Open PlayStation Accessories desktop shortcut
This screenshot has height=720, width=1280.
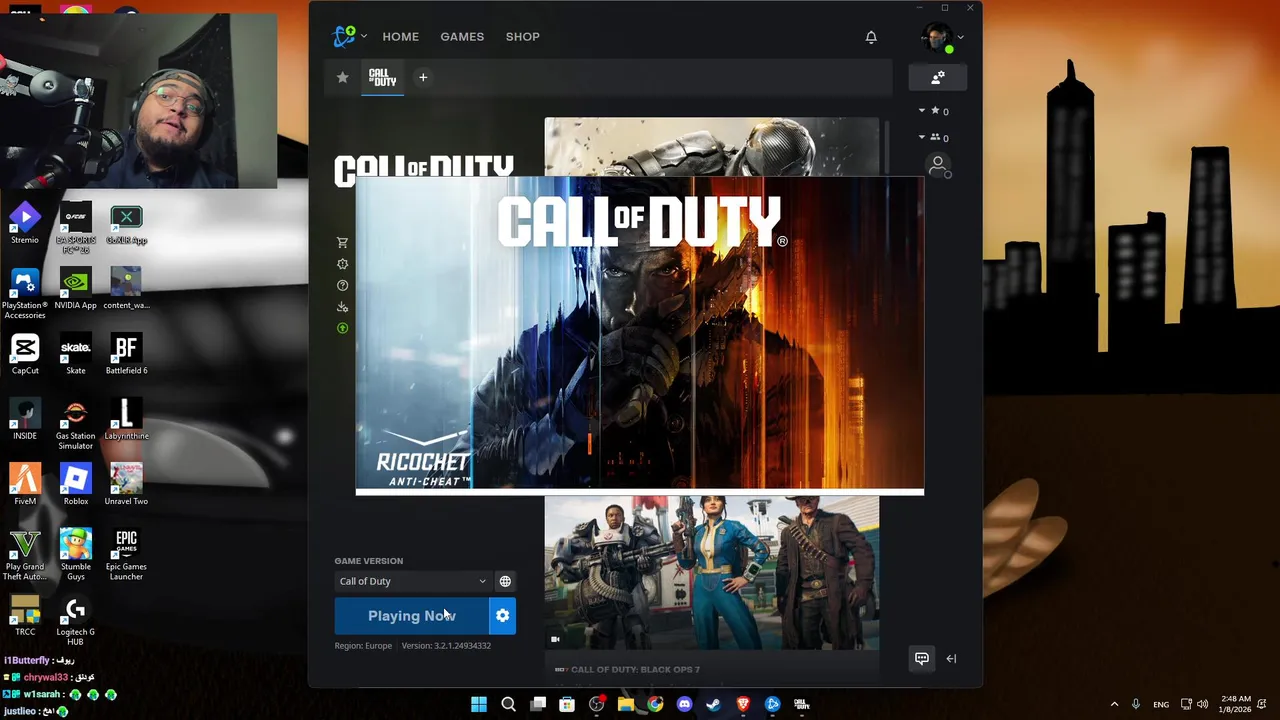click(25, 293)
